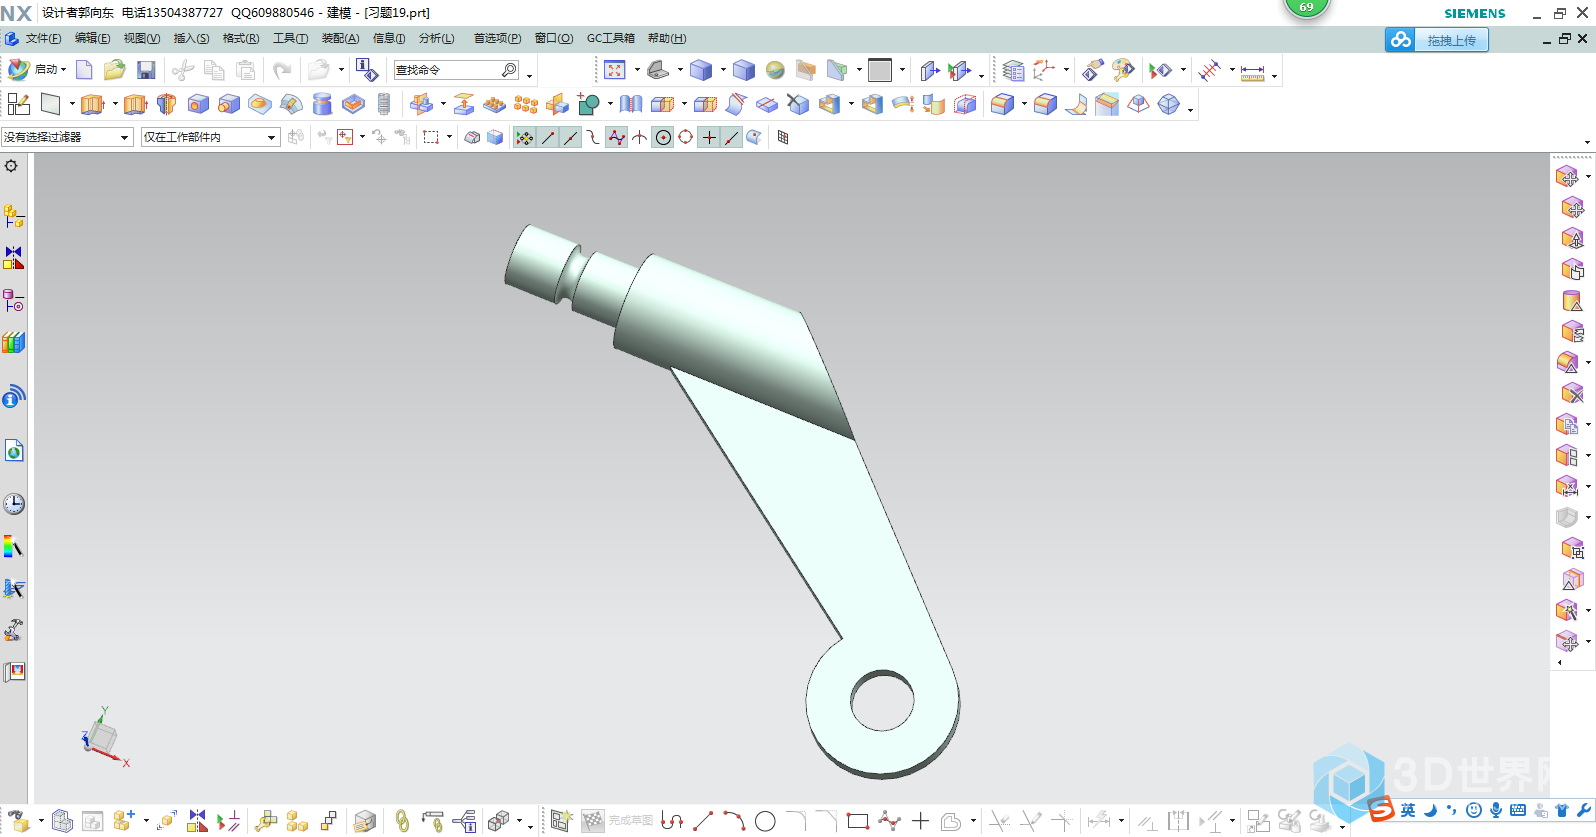This screenshot has width=1596, height=837.
Task: Click the command finder magnifier icon
Action: point(510,70)
